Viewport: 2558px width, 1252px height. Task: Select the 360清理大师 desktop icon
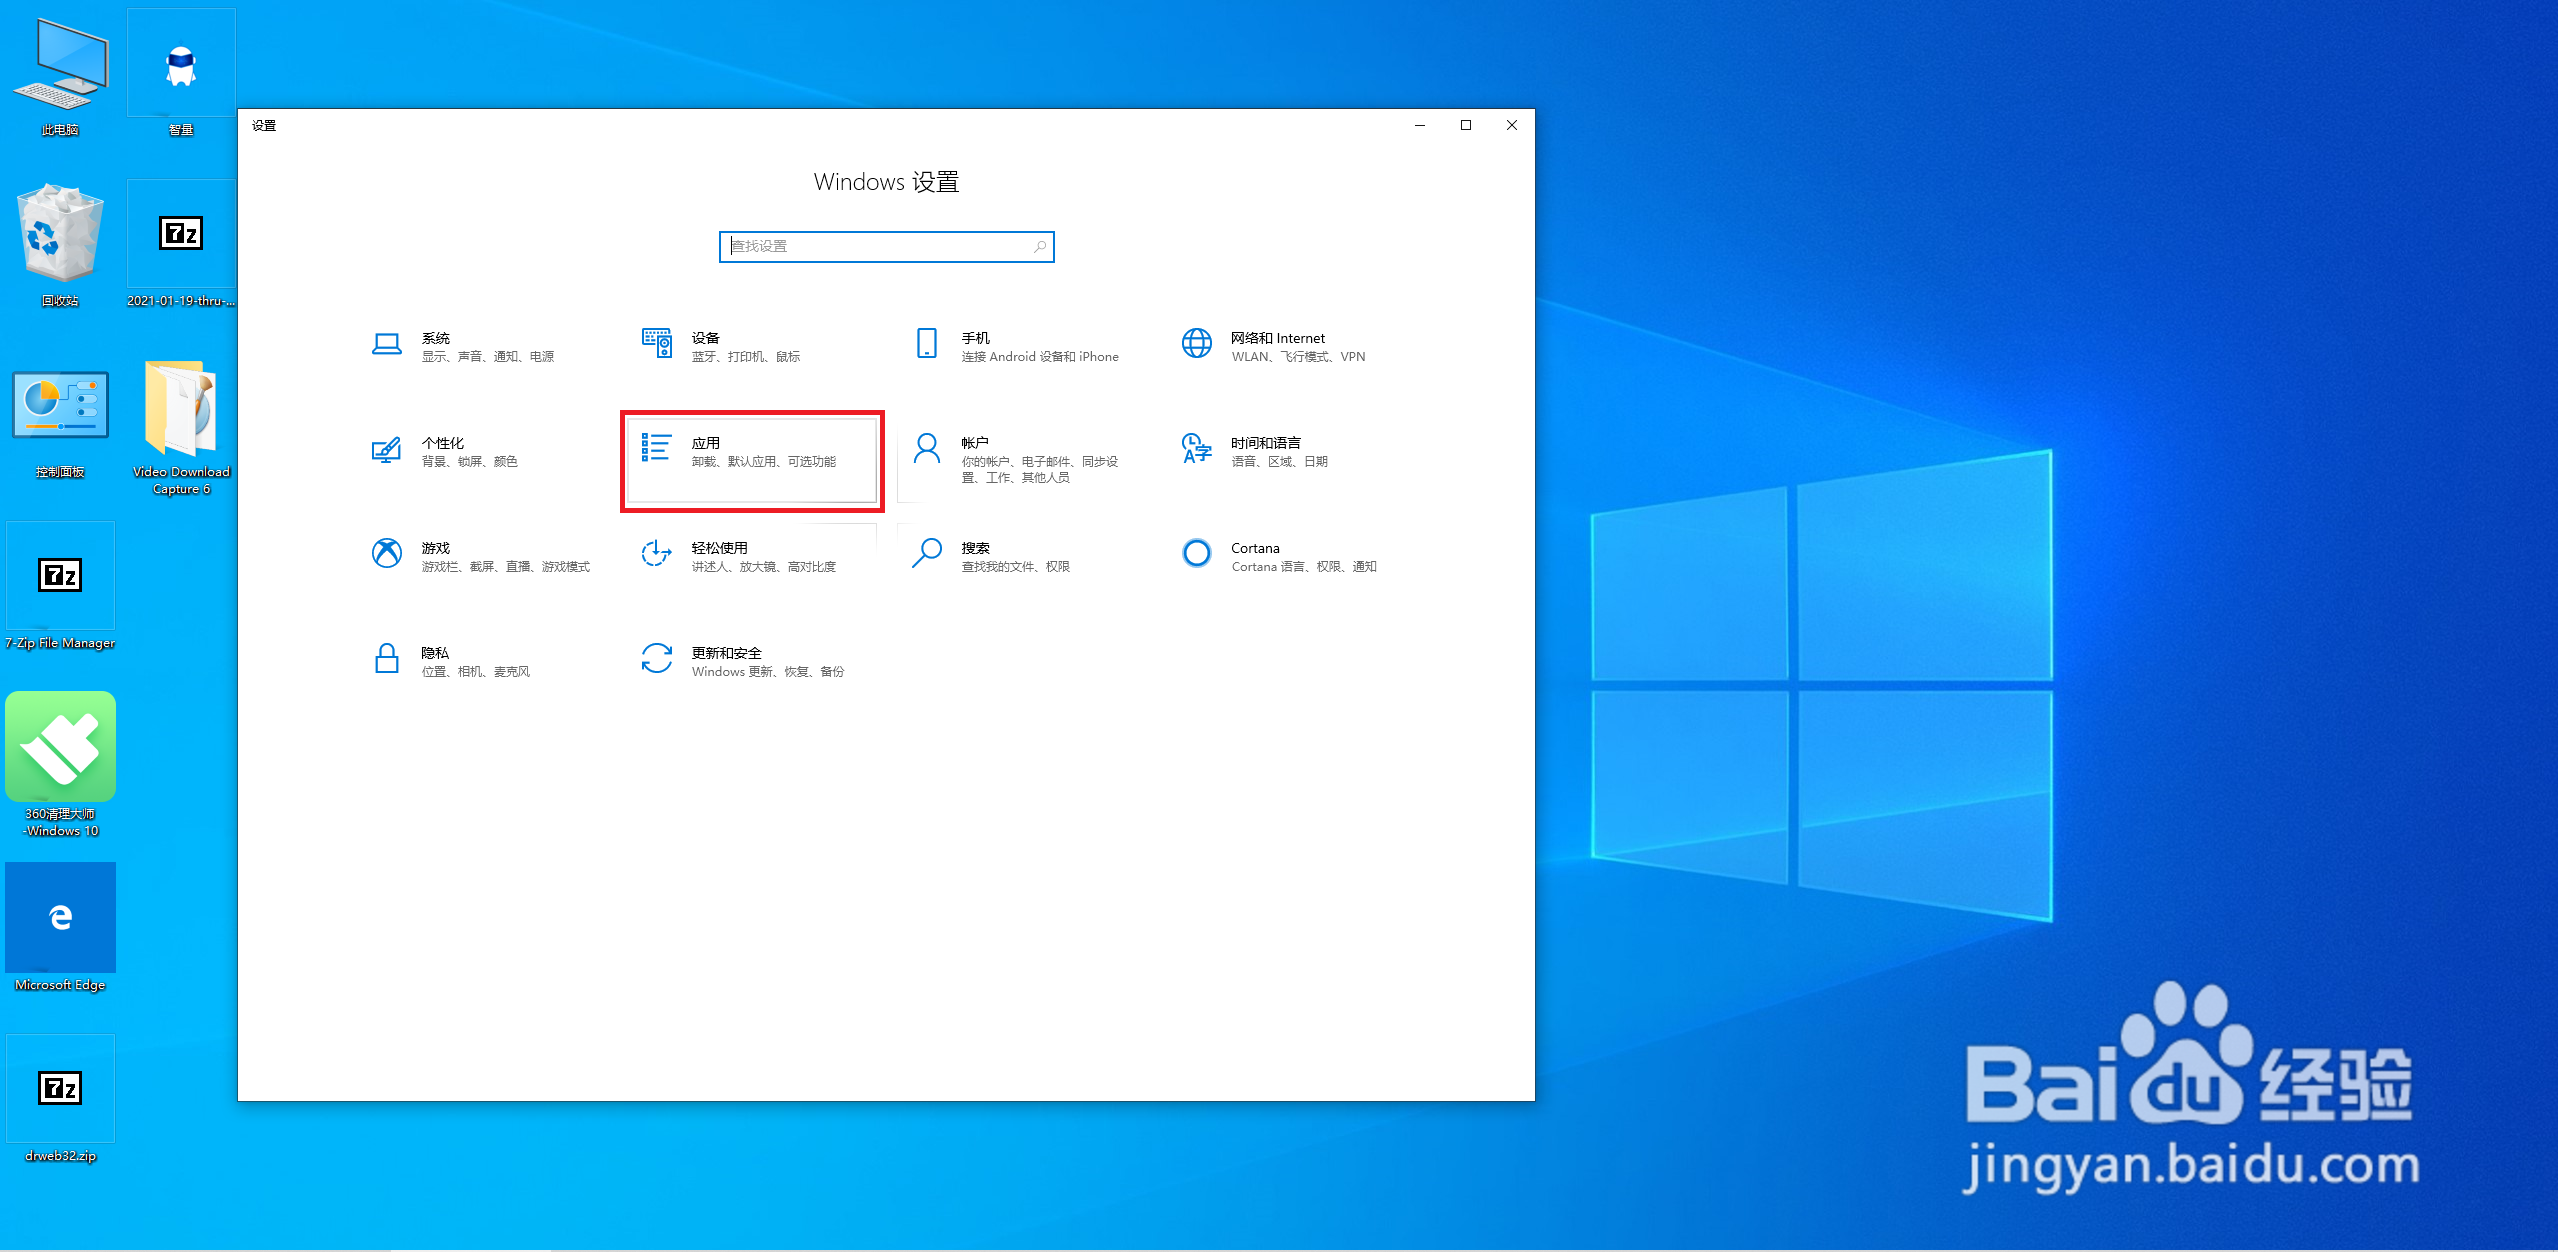click(60, 748)
